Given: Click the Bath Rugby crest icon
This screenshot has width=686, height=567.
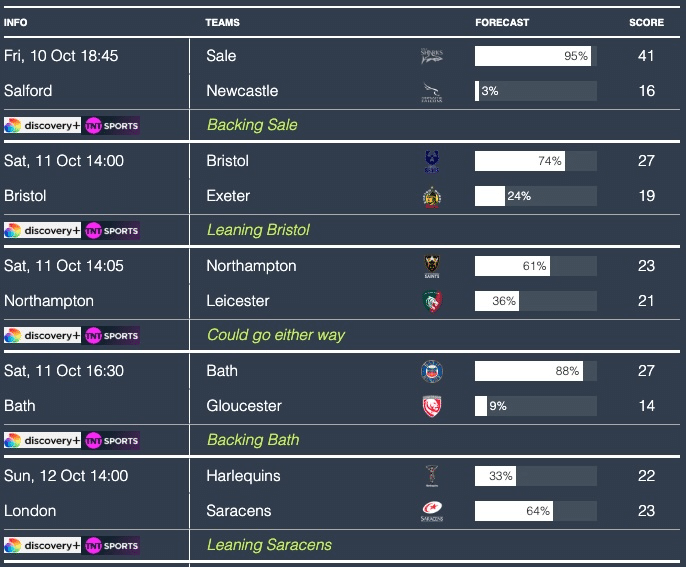Looking at the screenshot, I should [x=432, y=371].
